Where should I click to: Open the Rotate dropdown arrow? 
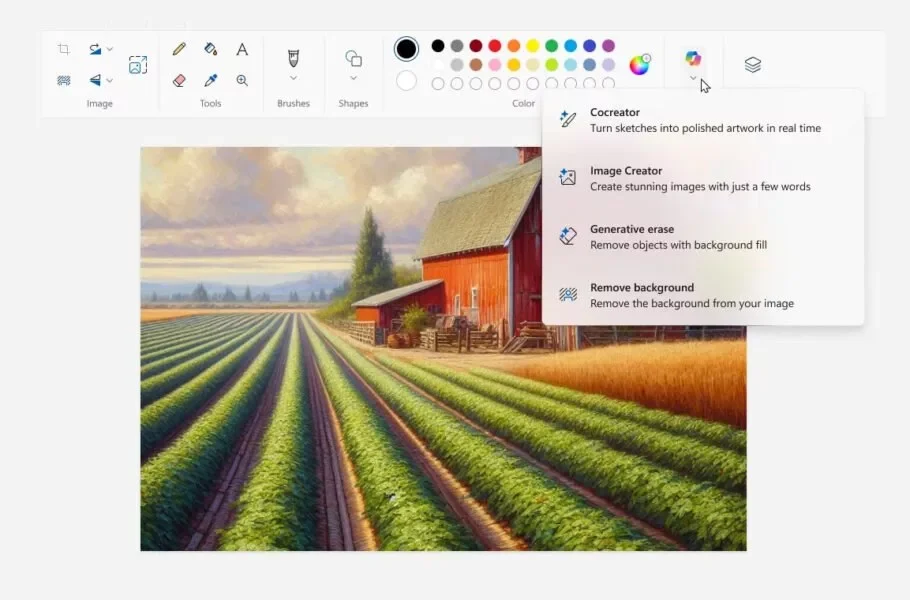pyautogui.click(x=109, y=48)
